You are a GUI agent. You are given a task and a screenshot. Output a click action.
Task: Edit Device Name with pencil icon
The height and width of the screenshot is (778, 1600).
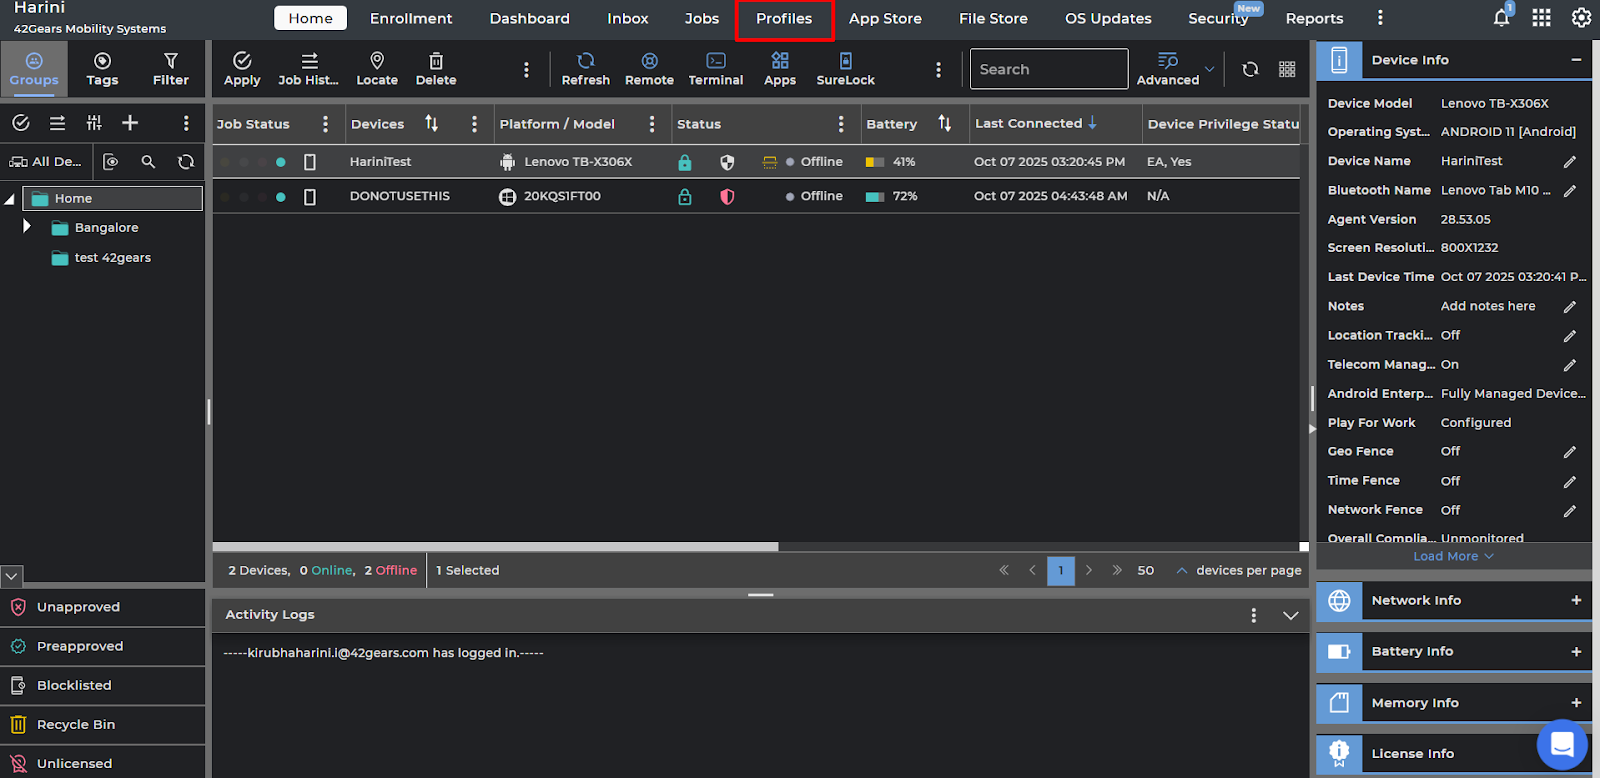1569,161
